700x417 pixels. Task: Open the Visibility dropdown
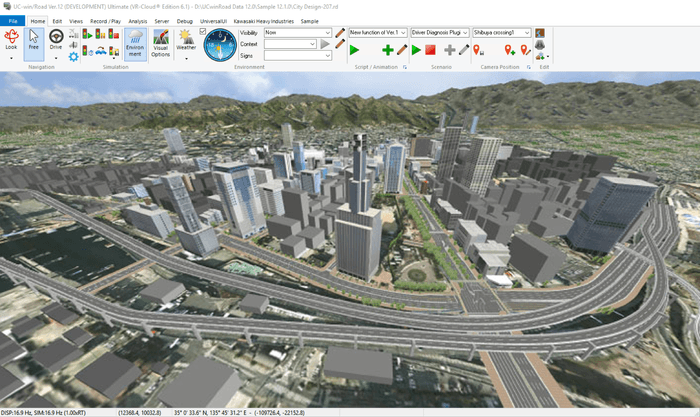click(x=327, y=33)
